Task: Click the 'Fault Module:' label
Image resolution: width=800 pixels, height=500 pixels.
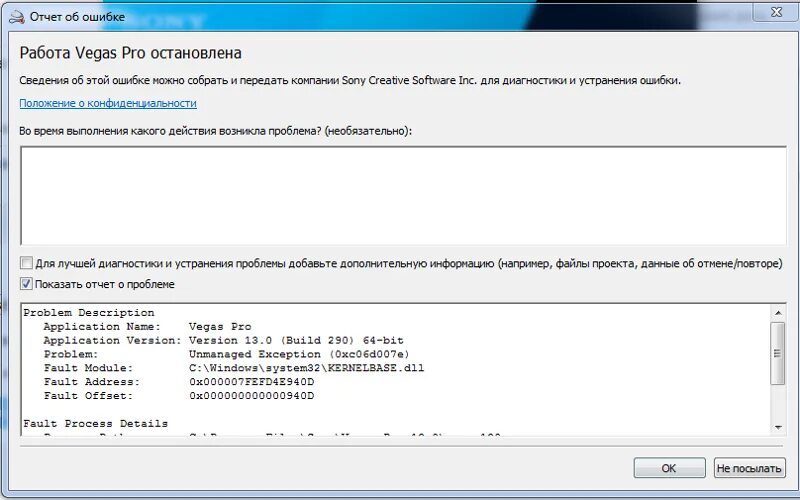Action: point(88,368)
